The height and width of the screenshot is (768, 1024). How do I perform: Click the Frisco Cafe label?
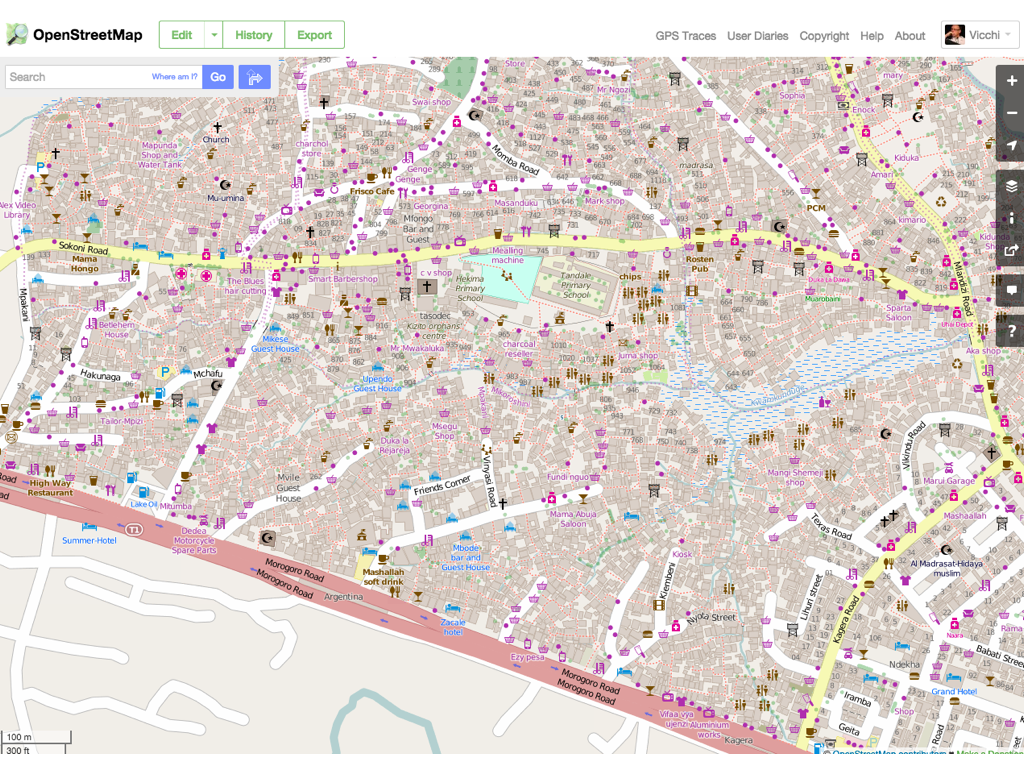[372, 191]
